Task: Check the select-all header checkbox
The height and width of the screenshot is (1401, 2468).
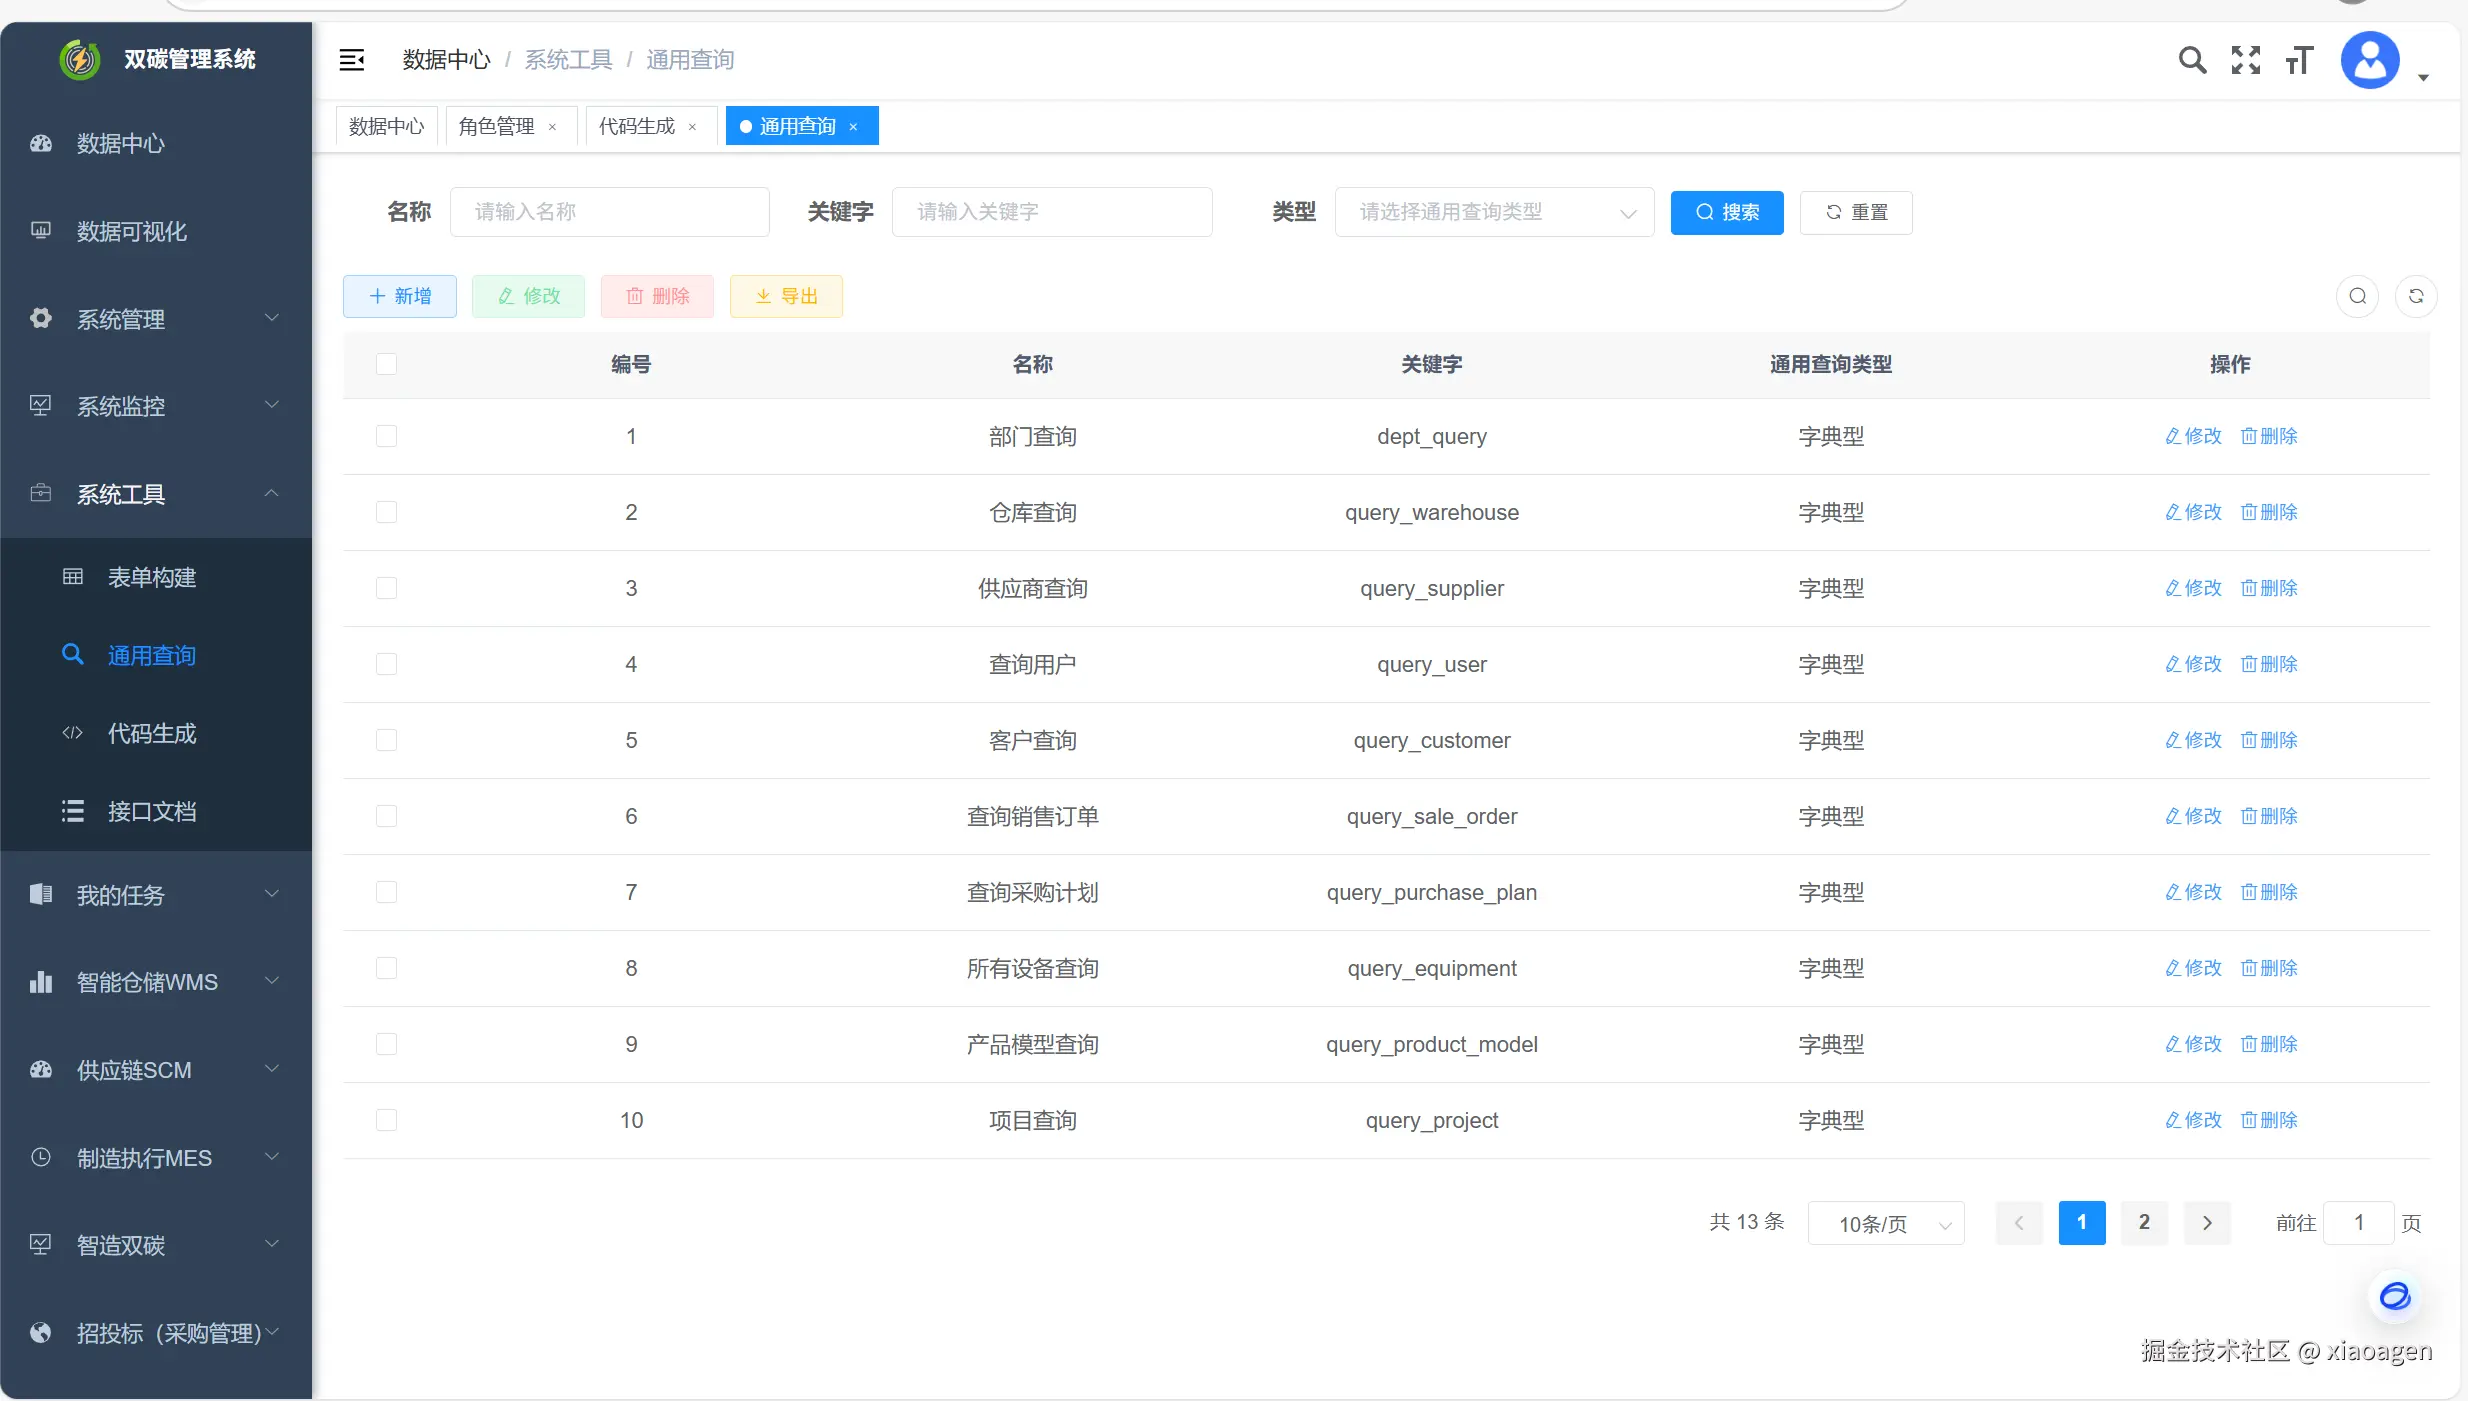Action: coord(386,364)
